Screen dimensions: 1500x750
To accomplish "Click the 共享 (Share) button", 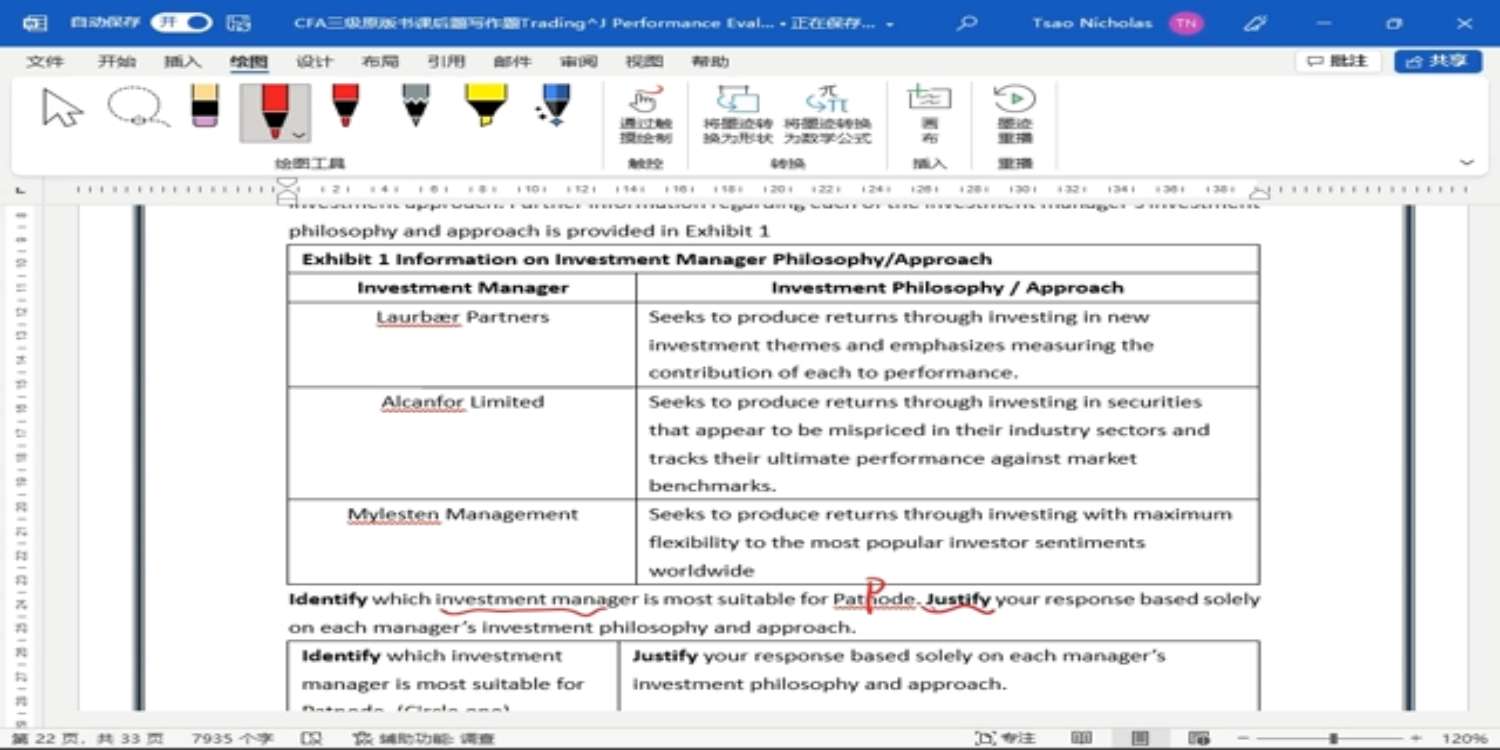I will 1438,61.
